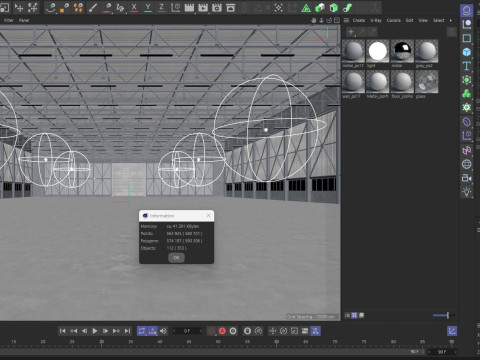This screenshot has width=480, height=360.
Task: Click the green S-shaped plugin icon
Action: [347, 8]
